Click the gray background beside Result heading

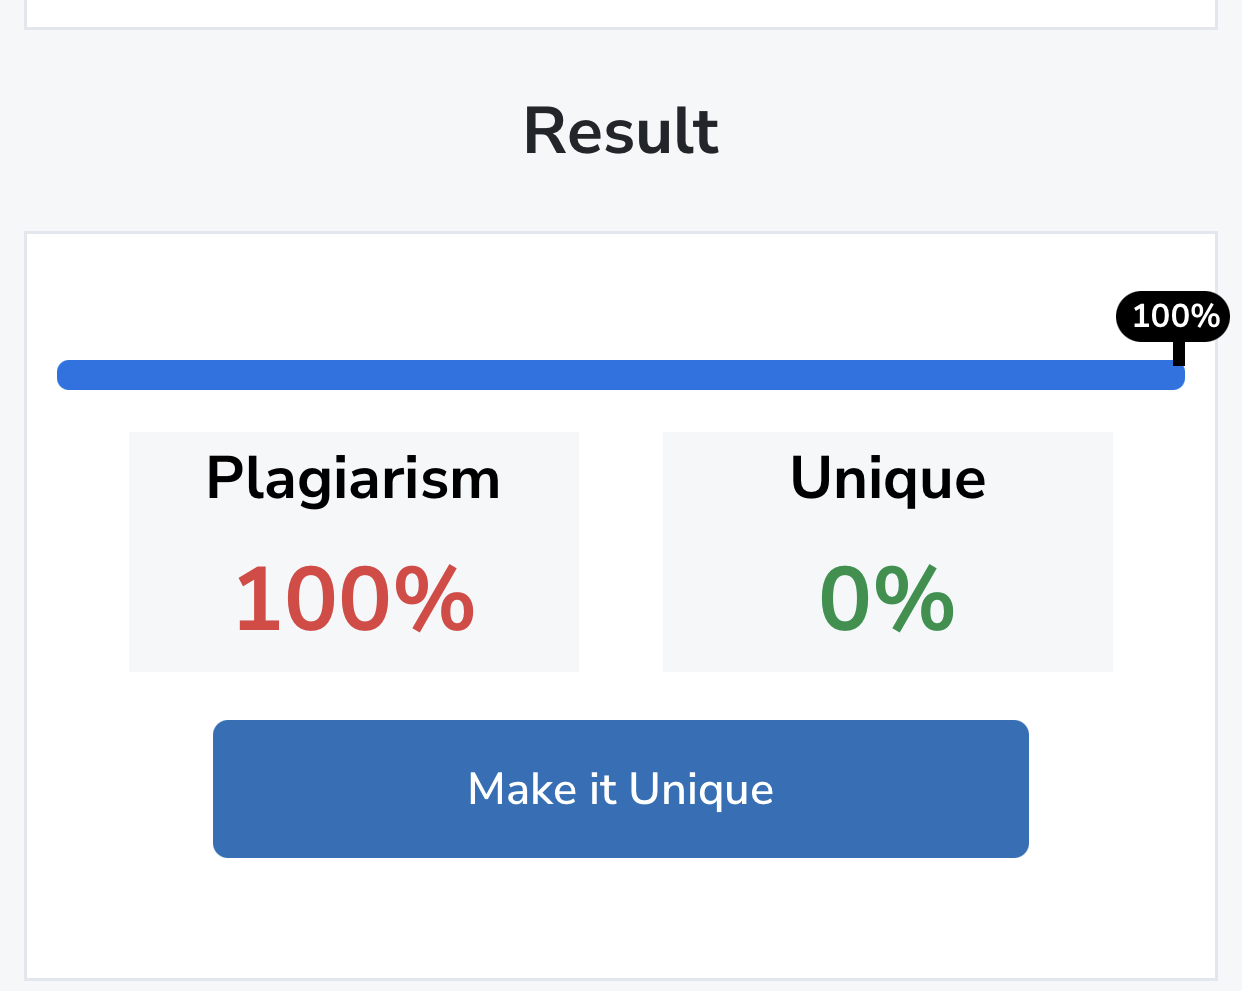(x=250, y=131)
